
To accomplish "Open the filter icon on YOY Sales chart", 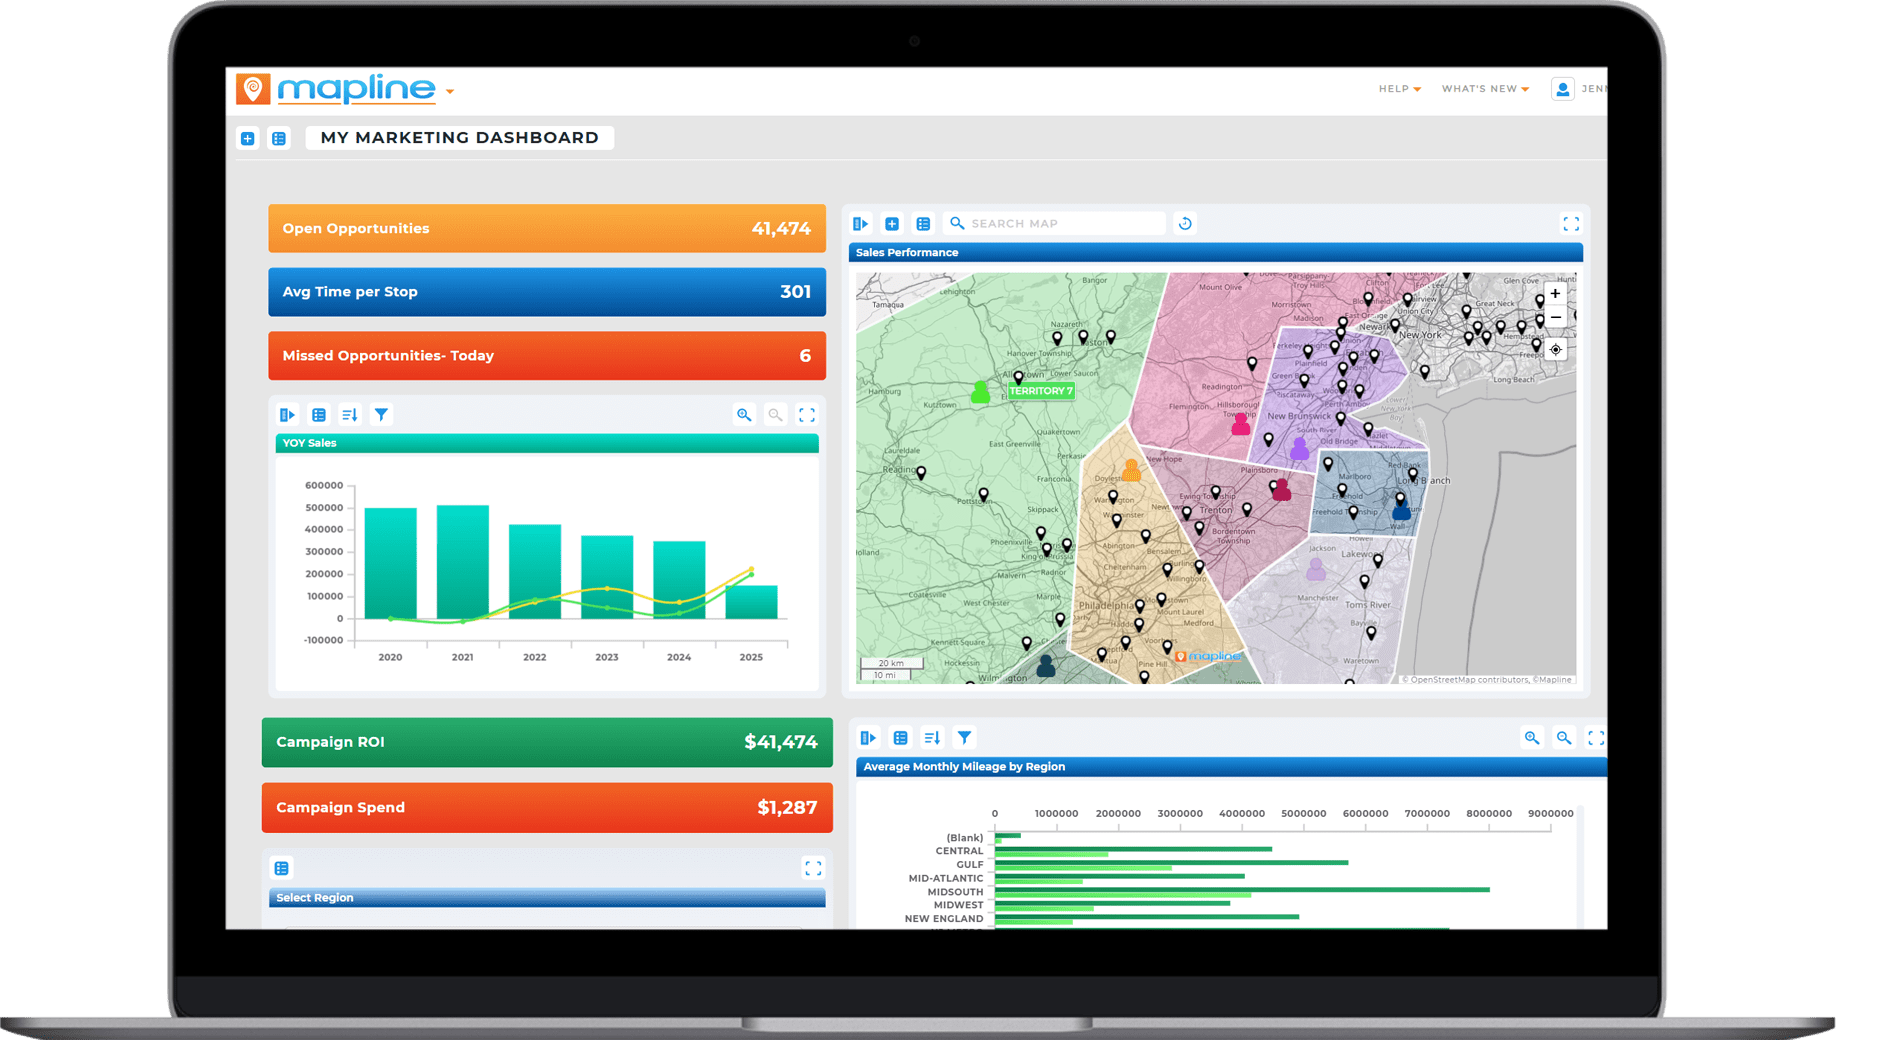I will click(x=381, y=414).
